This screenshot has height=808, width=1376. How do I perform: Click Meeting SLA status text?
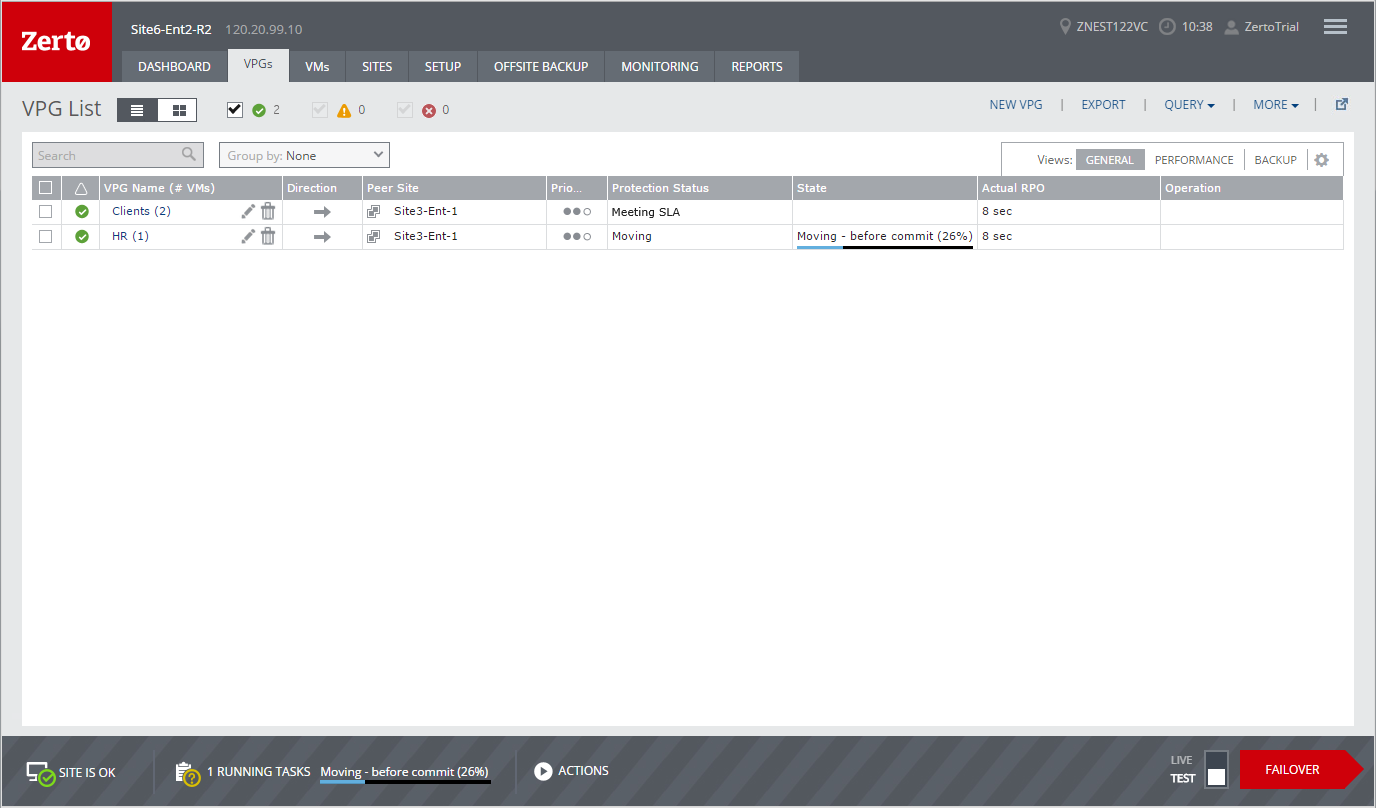pos(646,212)
